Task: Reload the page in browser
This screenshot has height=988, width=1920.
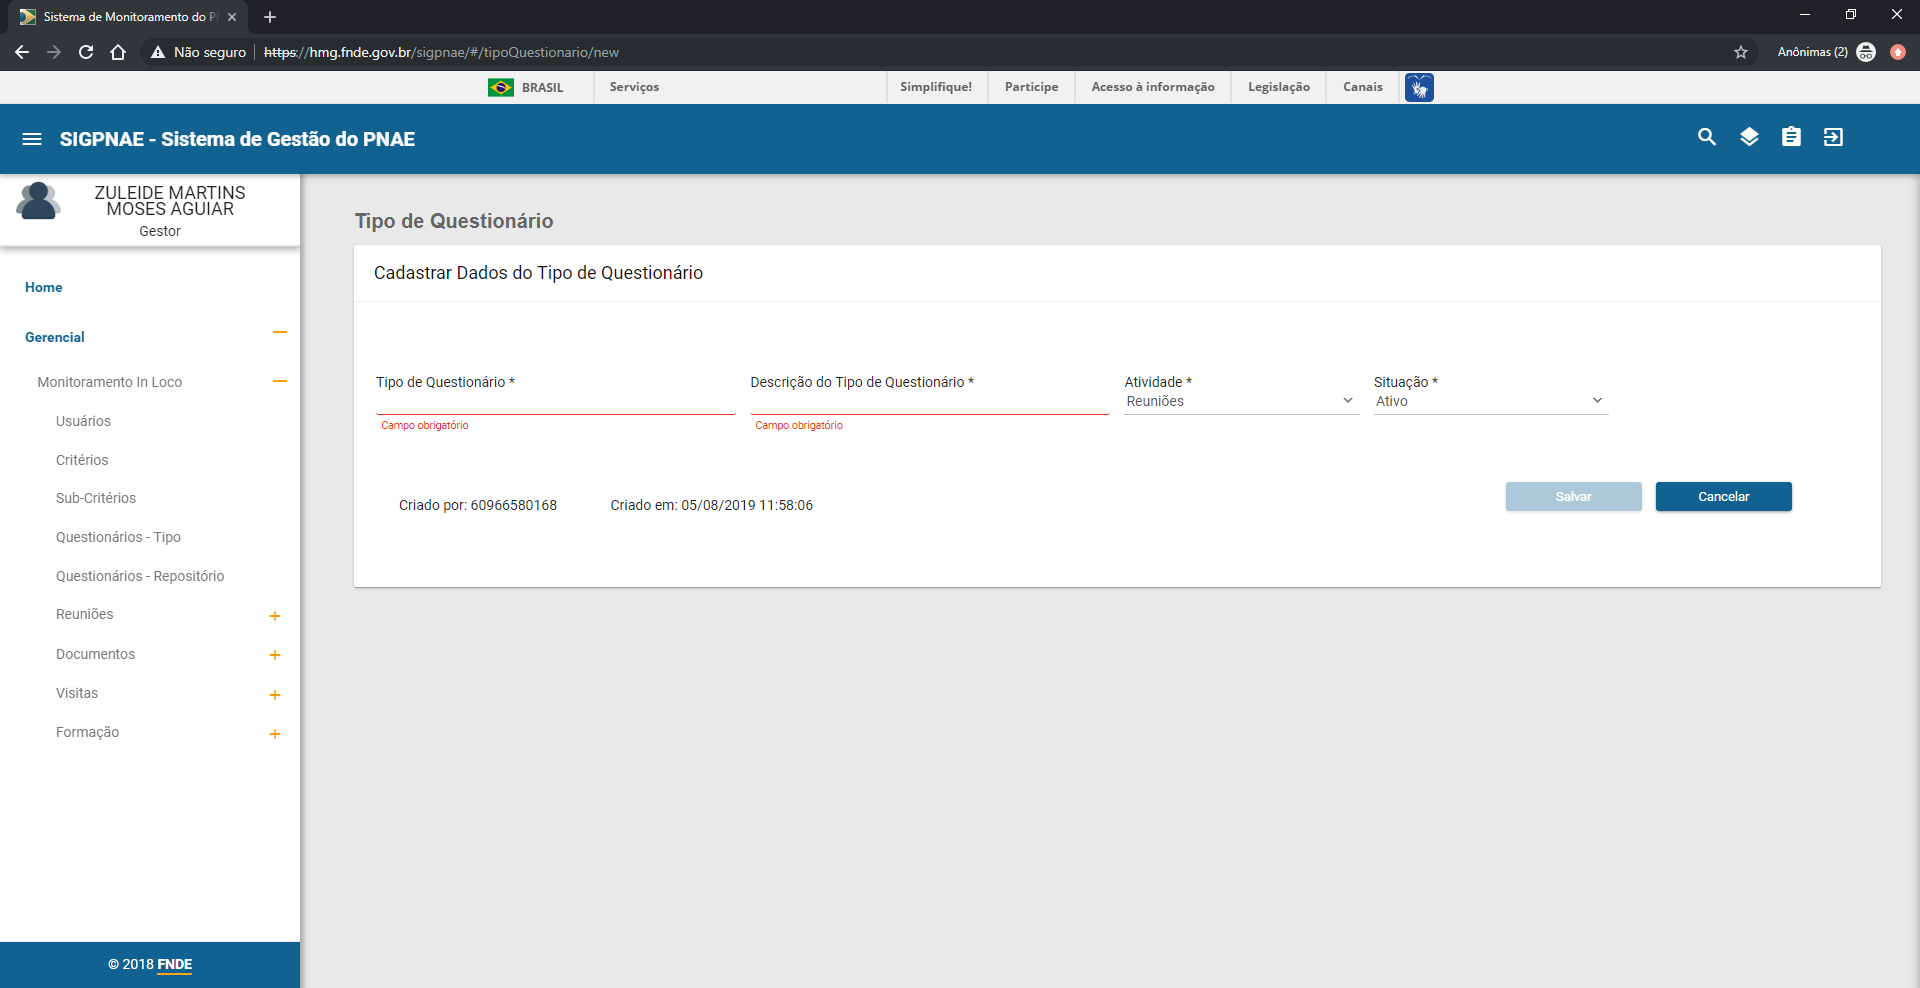Action: click(86, 52)
